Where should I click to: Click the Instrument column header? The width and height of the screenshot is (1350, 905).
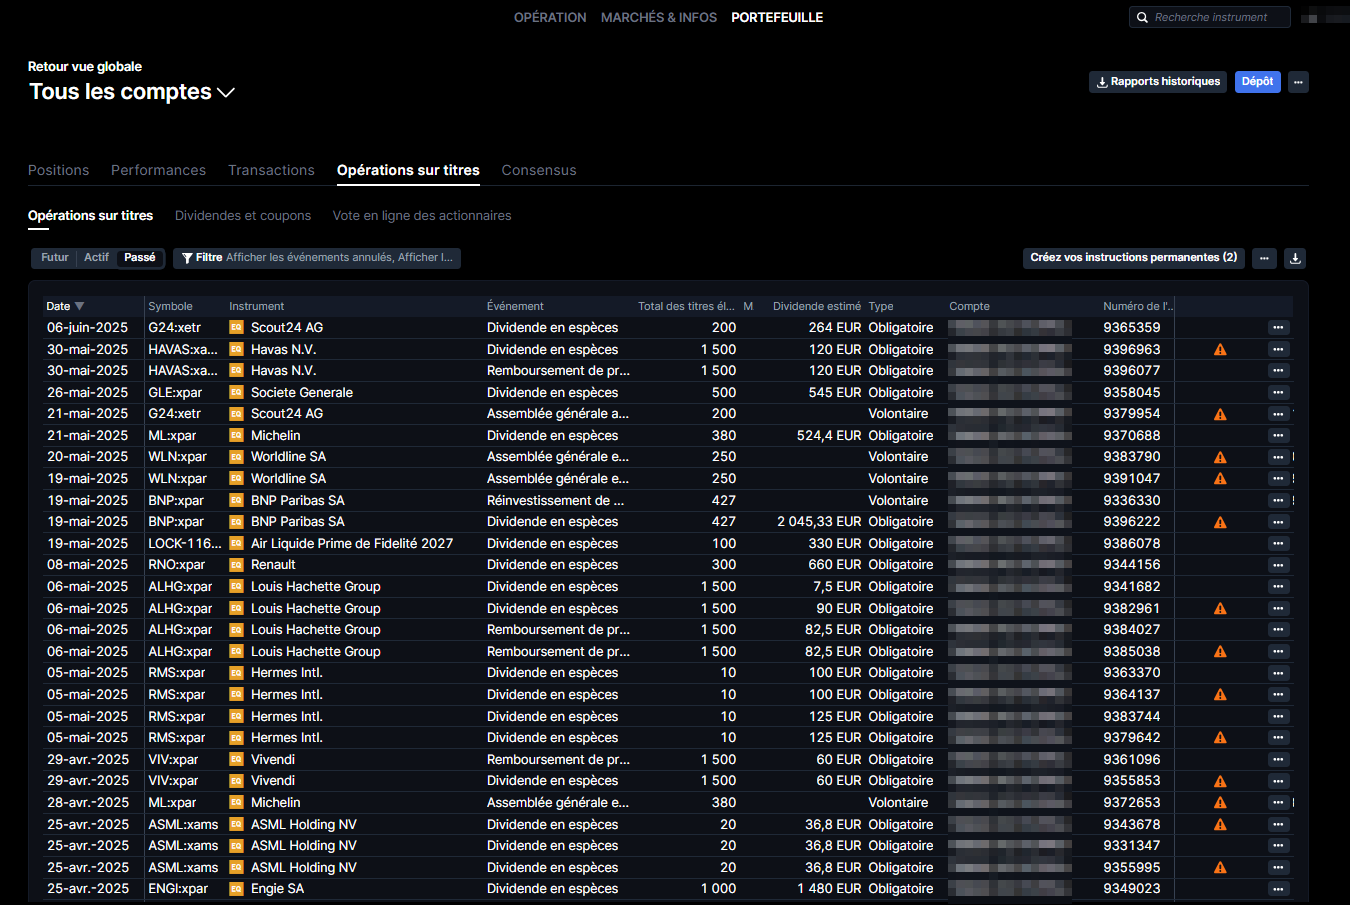pyautogui.click(x=256, y=306)
